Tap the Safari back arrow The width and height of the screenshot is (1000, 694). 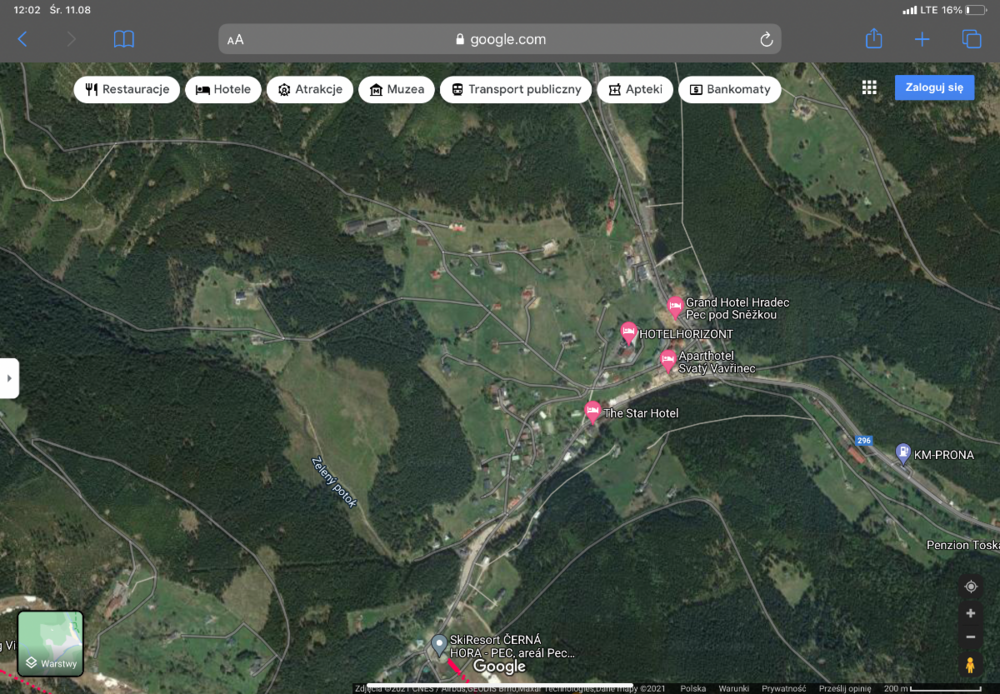[x=22, y=39]
